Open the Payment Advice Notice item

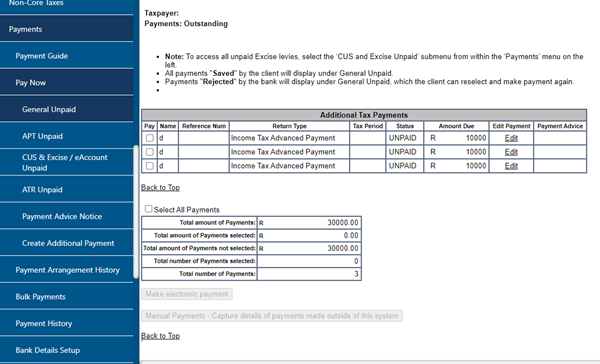pyautogui.click(x=67, y=217)
